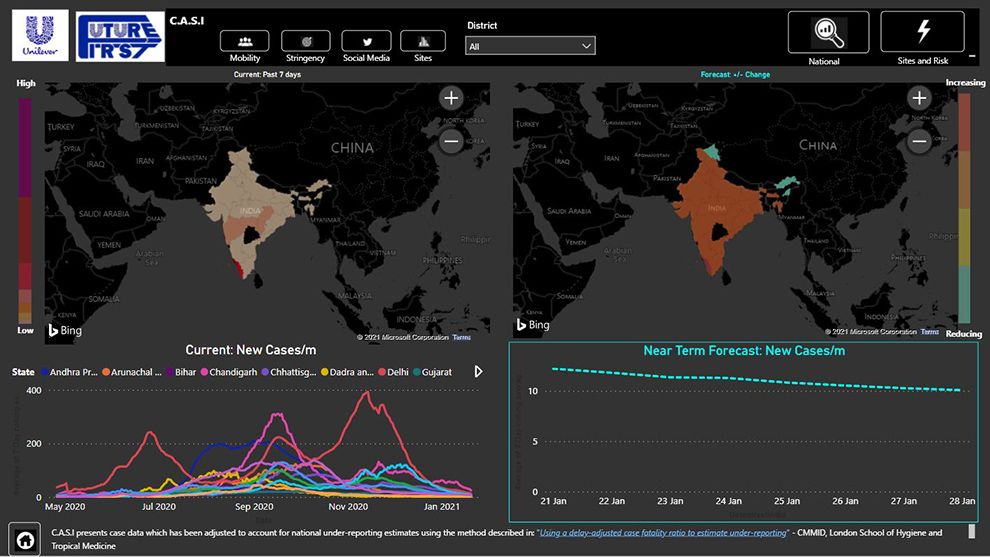Click the Nov 2020 axis label
Image resolution: width=990 pixels, height=557 pixels.
pos(348,506)
